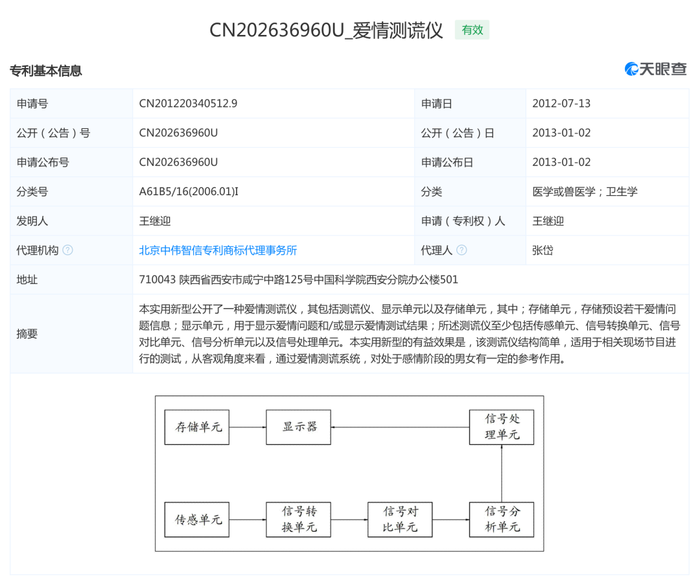Click the 有效 status badge
This screenshot has width=700, height=583.
[472, 30]
